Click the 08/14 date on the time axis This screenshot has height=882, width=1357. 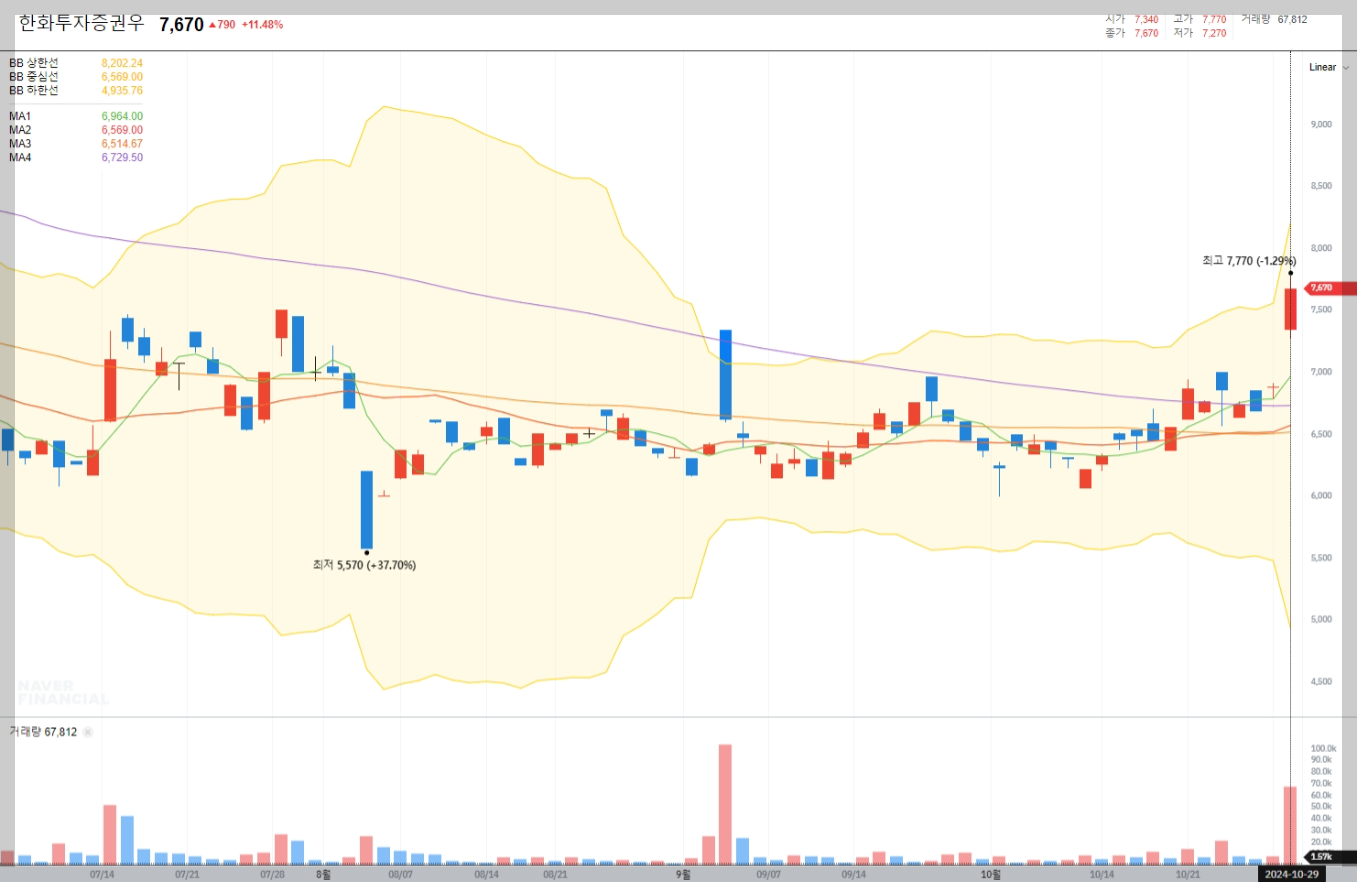point(486,874)
